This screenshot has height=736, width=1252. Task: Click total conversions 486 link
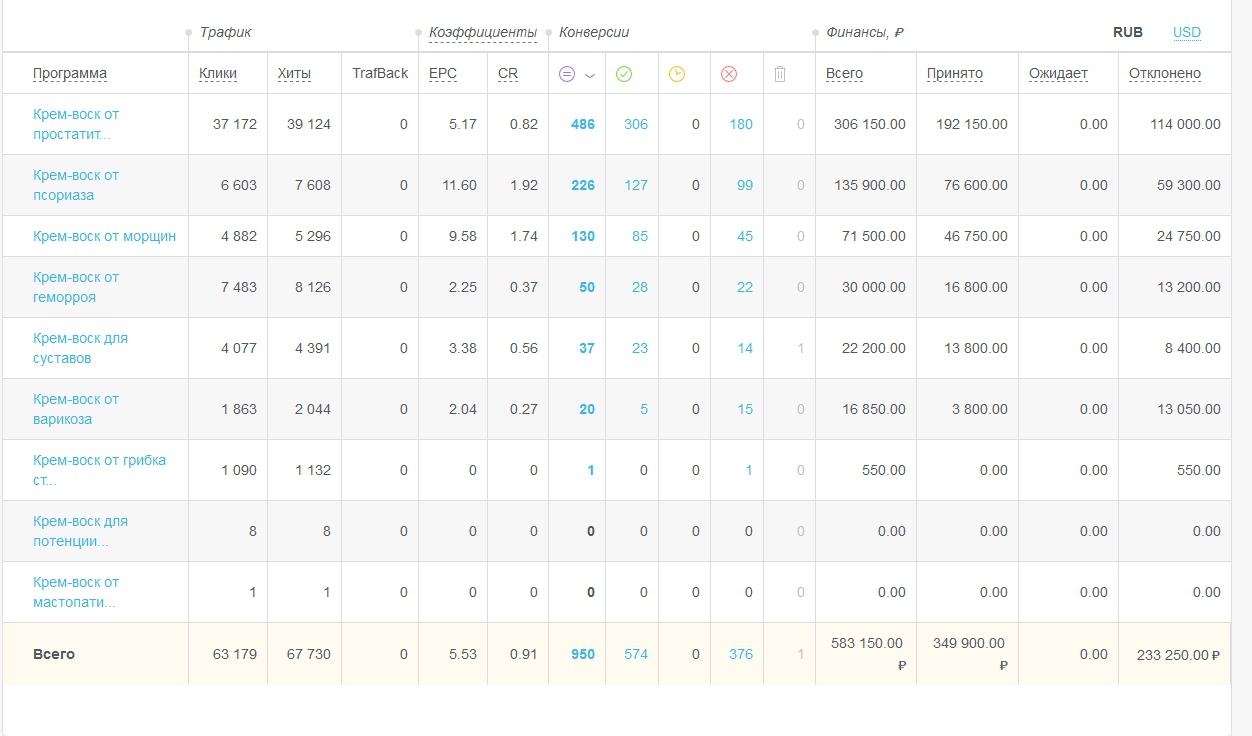pos(583,124)
